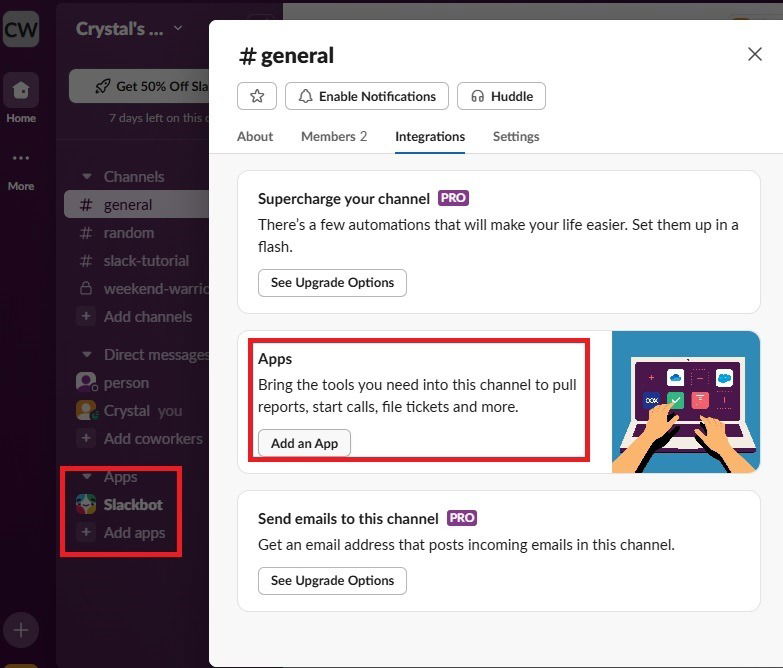Click the plus icon beside Add channels
This screenshot has height=668, width=783.
(x=86, y=317)
